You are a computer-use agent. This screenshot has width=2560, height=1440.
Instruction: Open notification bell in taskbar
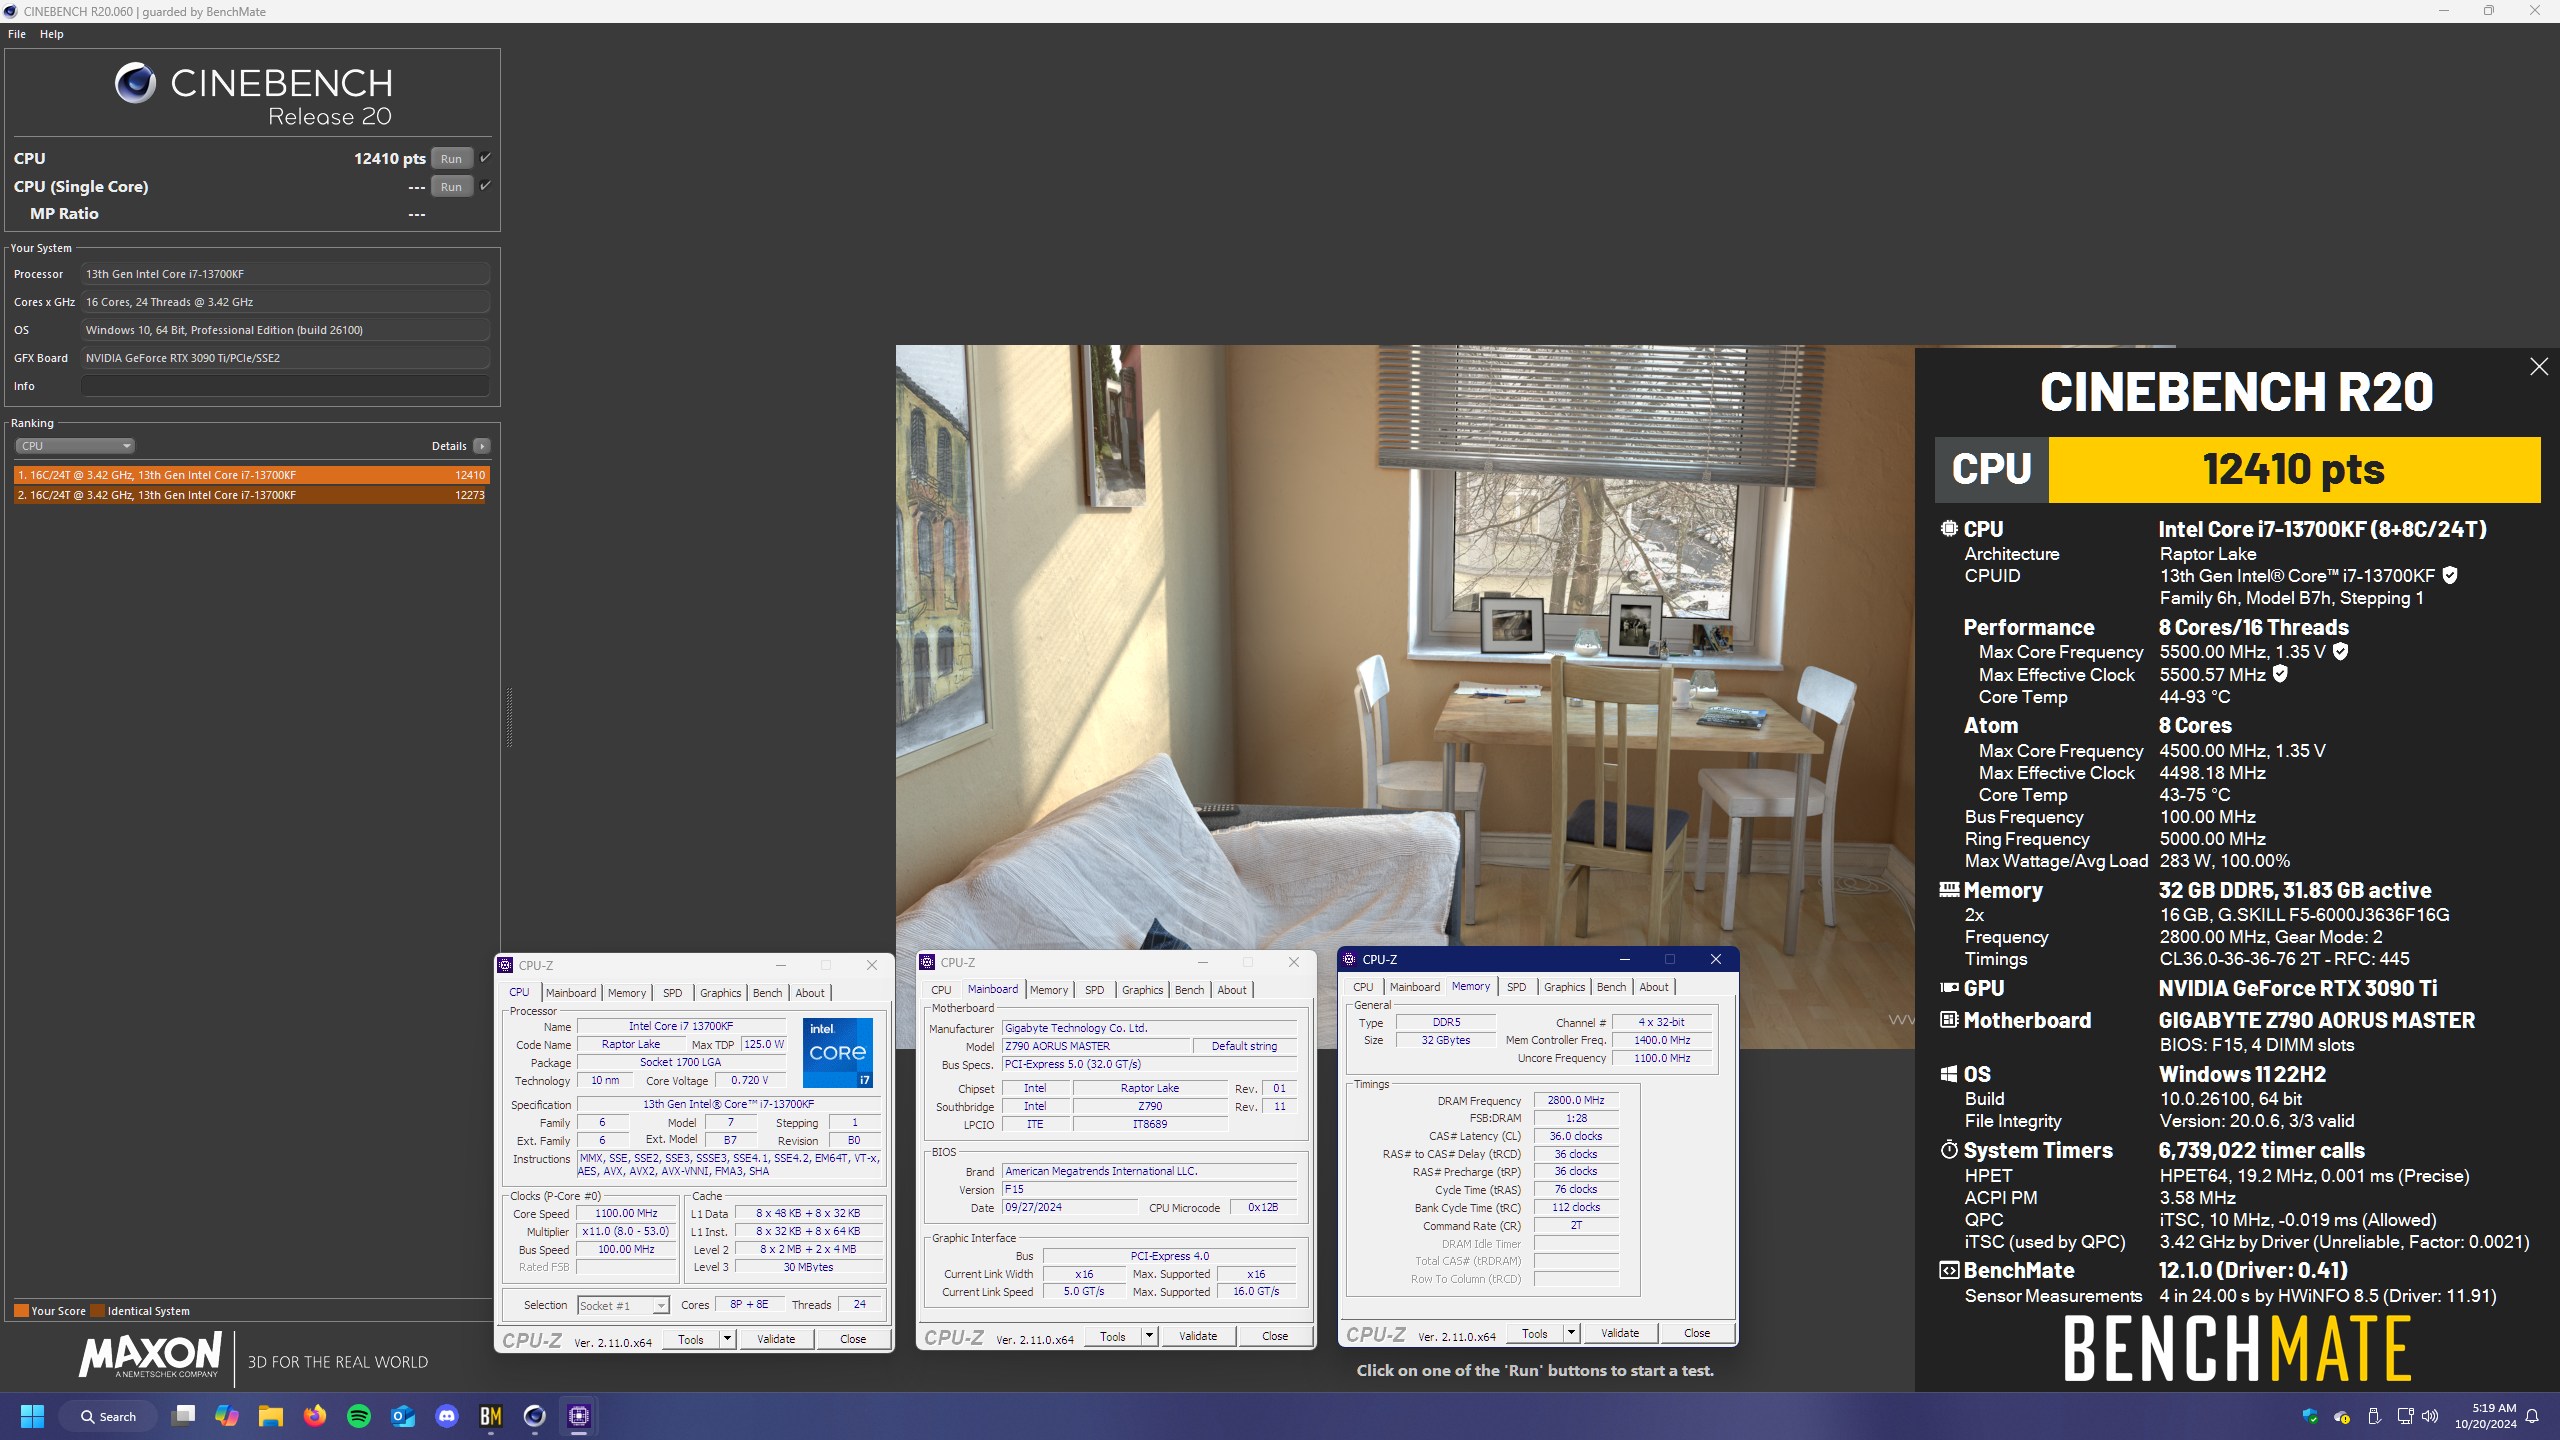tap(2532, 1416)
